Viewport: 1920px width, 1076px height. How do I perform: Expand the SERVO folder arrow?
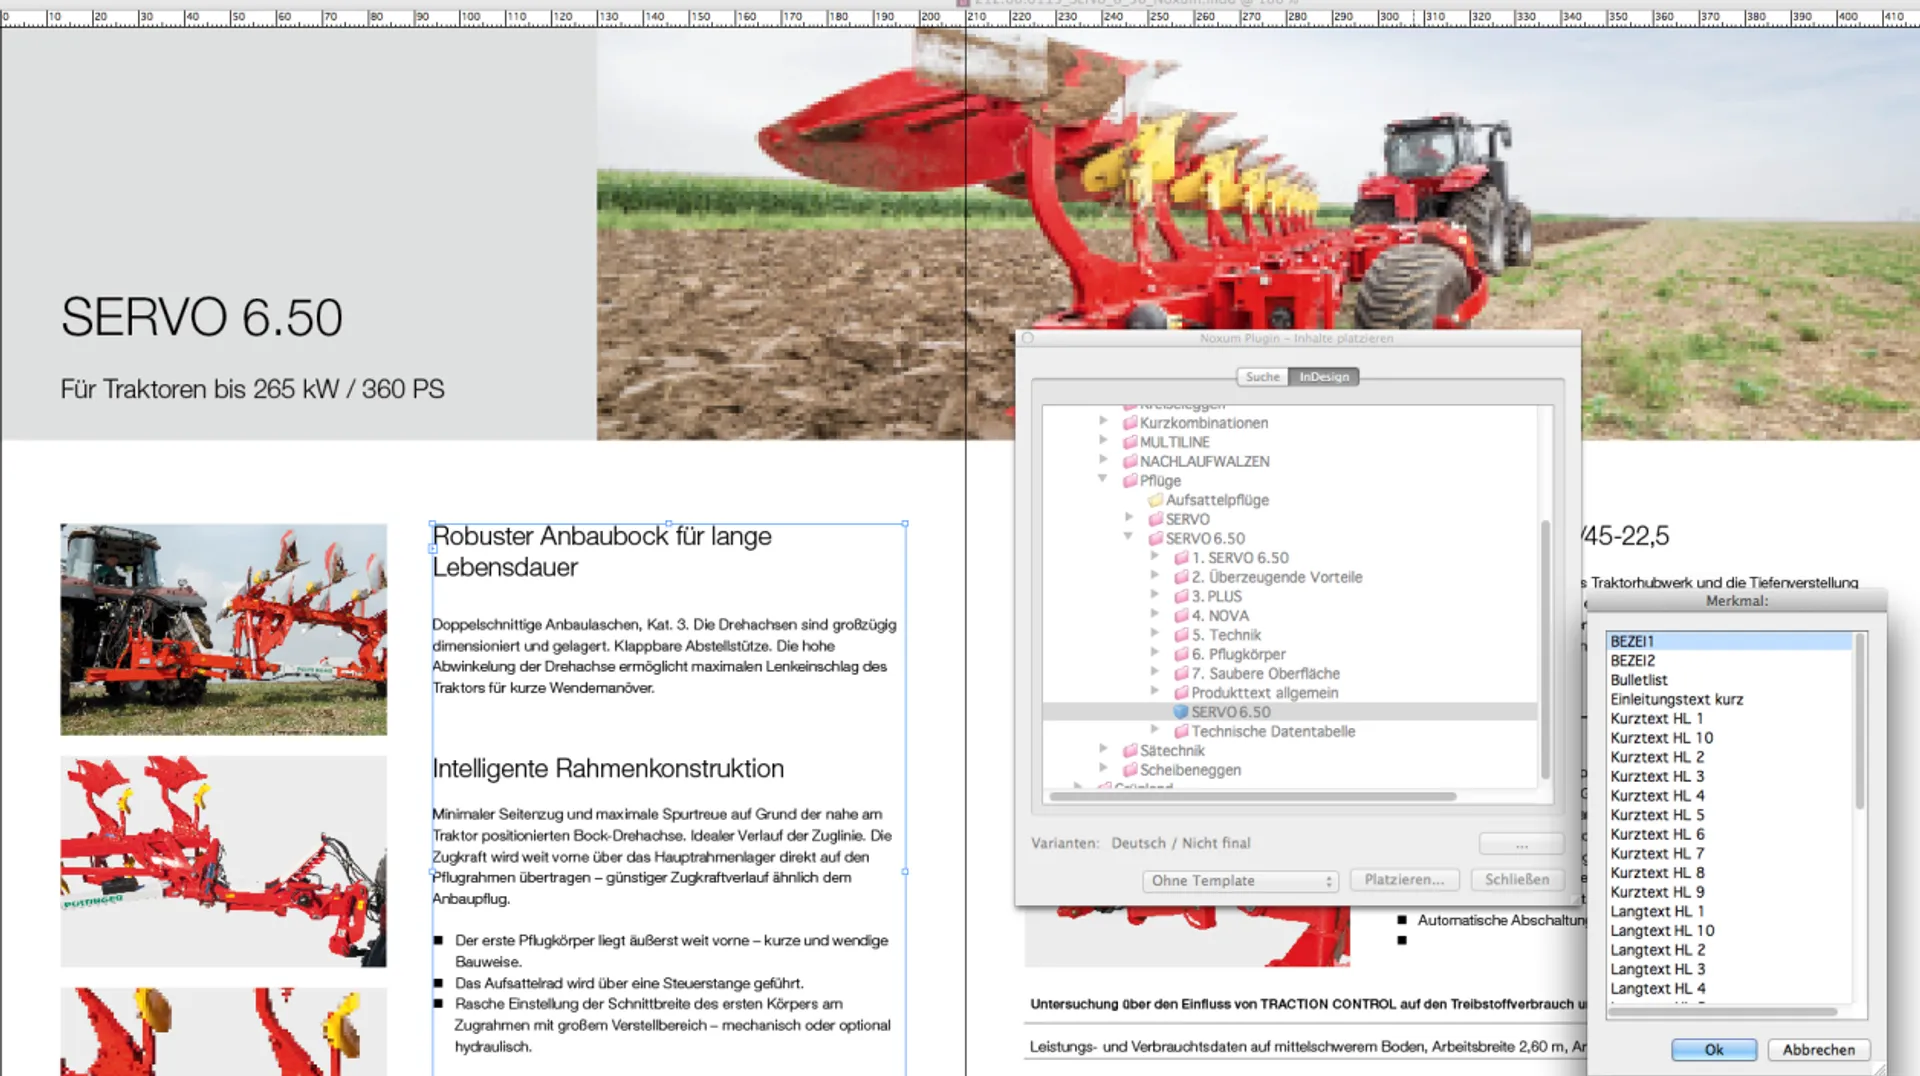(1129, 518)
